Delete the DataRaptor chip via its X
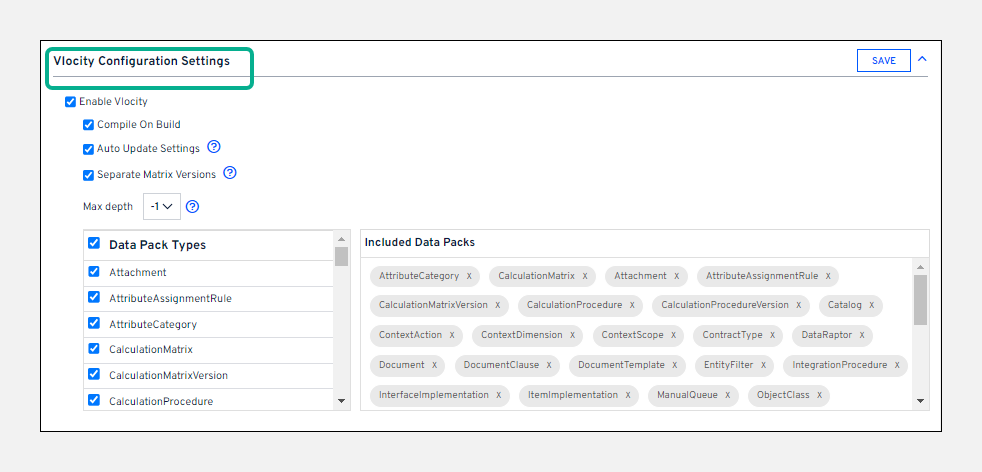Viewport: 982px width, 472px height. pos(861,335)
